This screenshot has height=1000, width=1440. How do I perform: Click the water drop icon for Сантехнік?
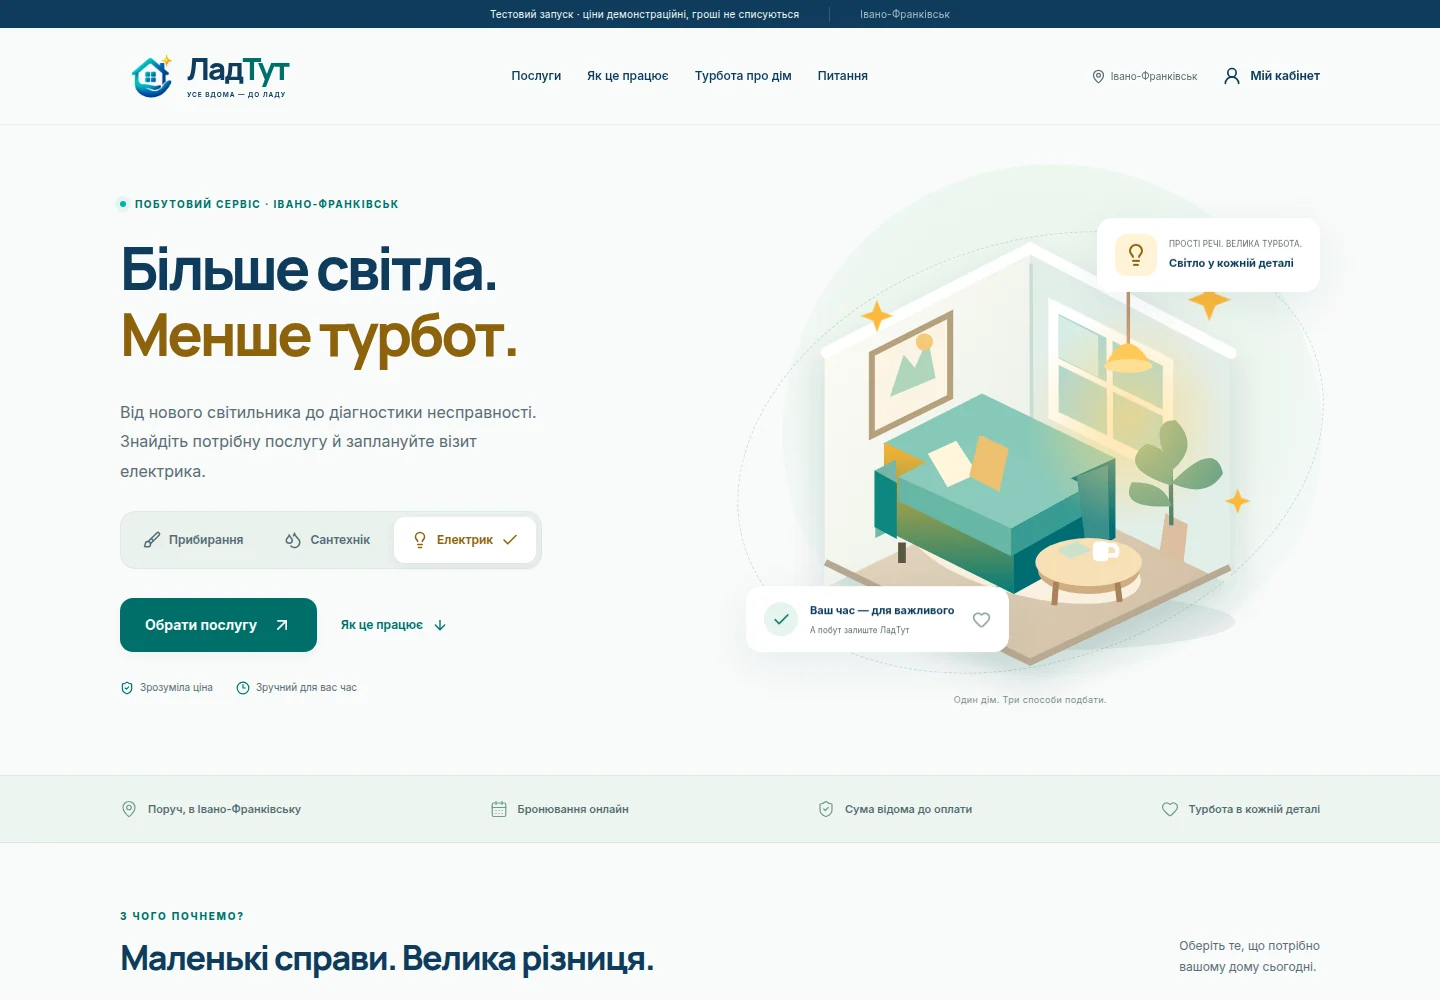tap(293, 540)
